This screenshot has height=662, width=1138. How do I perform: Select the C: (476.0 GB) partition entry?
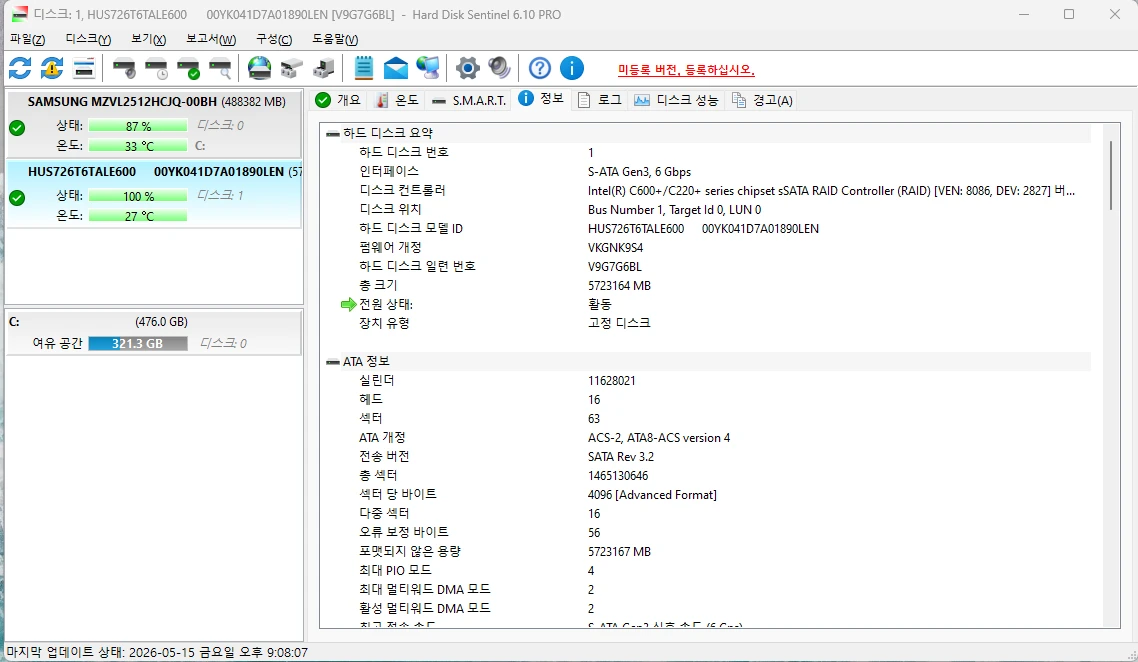(x=154, y=332)
